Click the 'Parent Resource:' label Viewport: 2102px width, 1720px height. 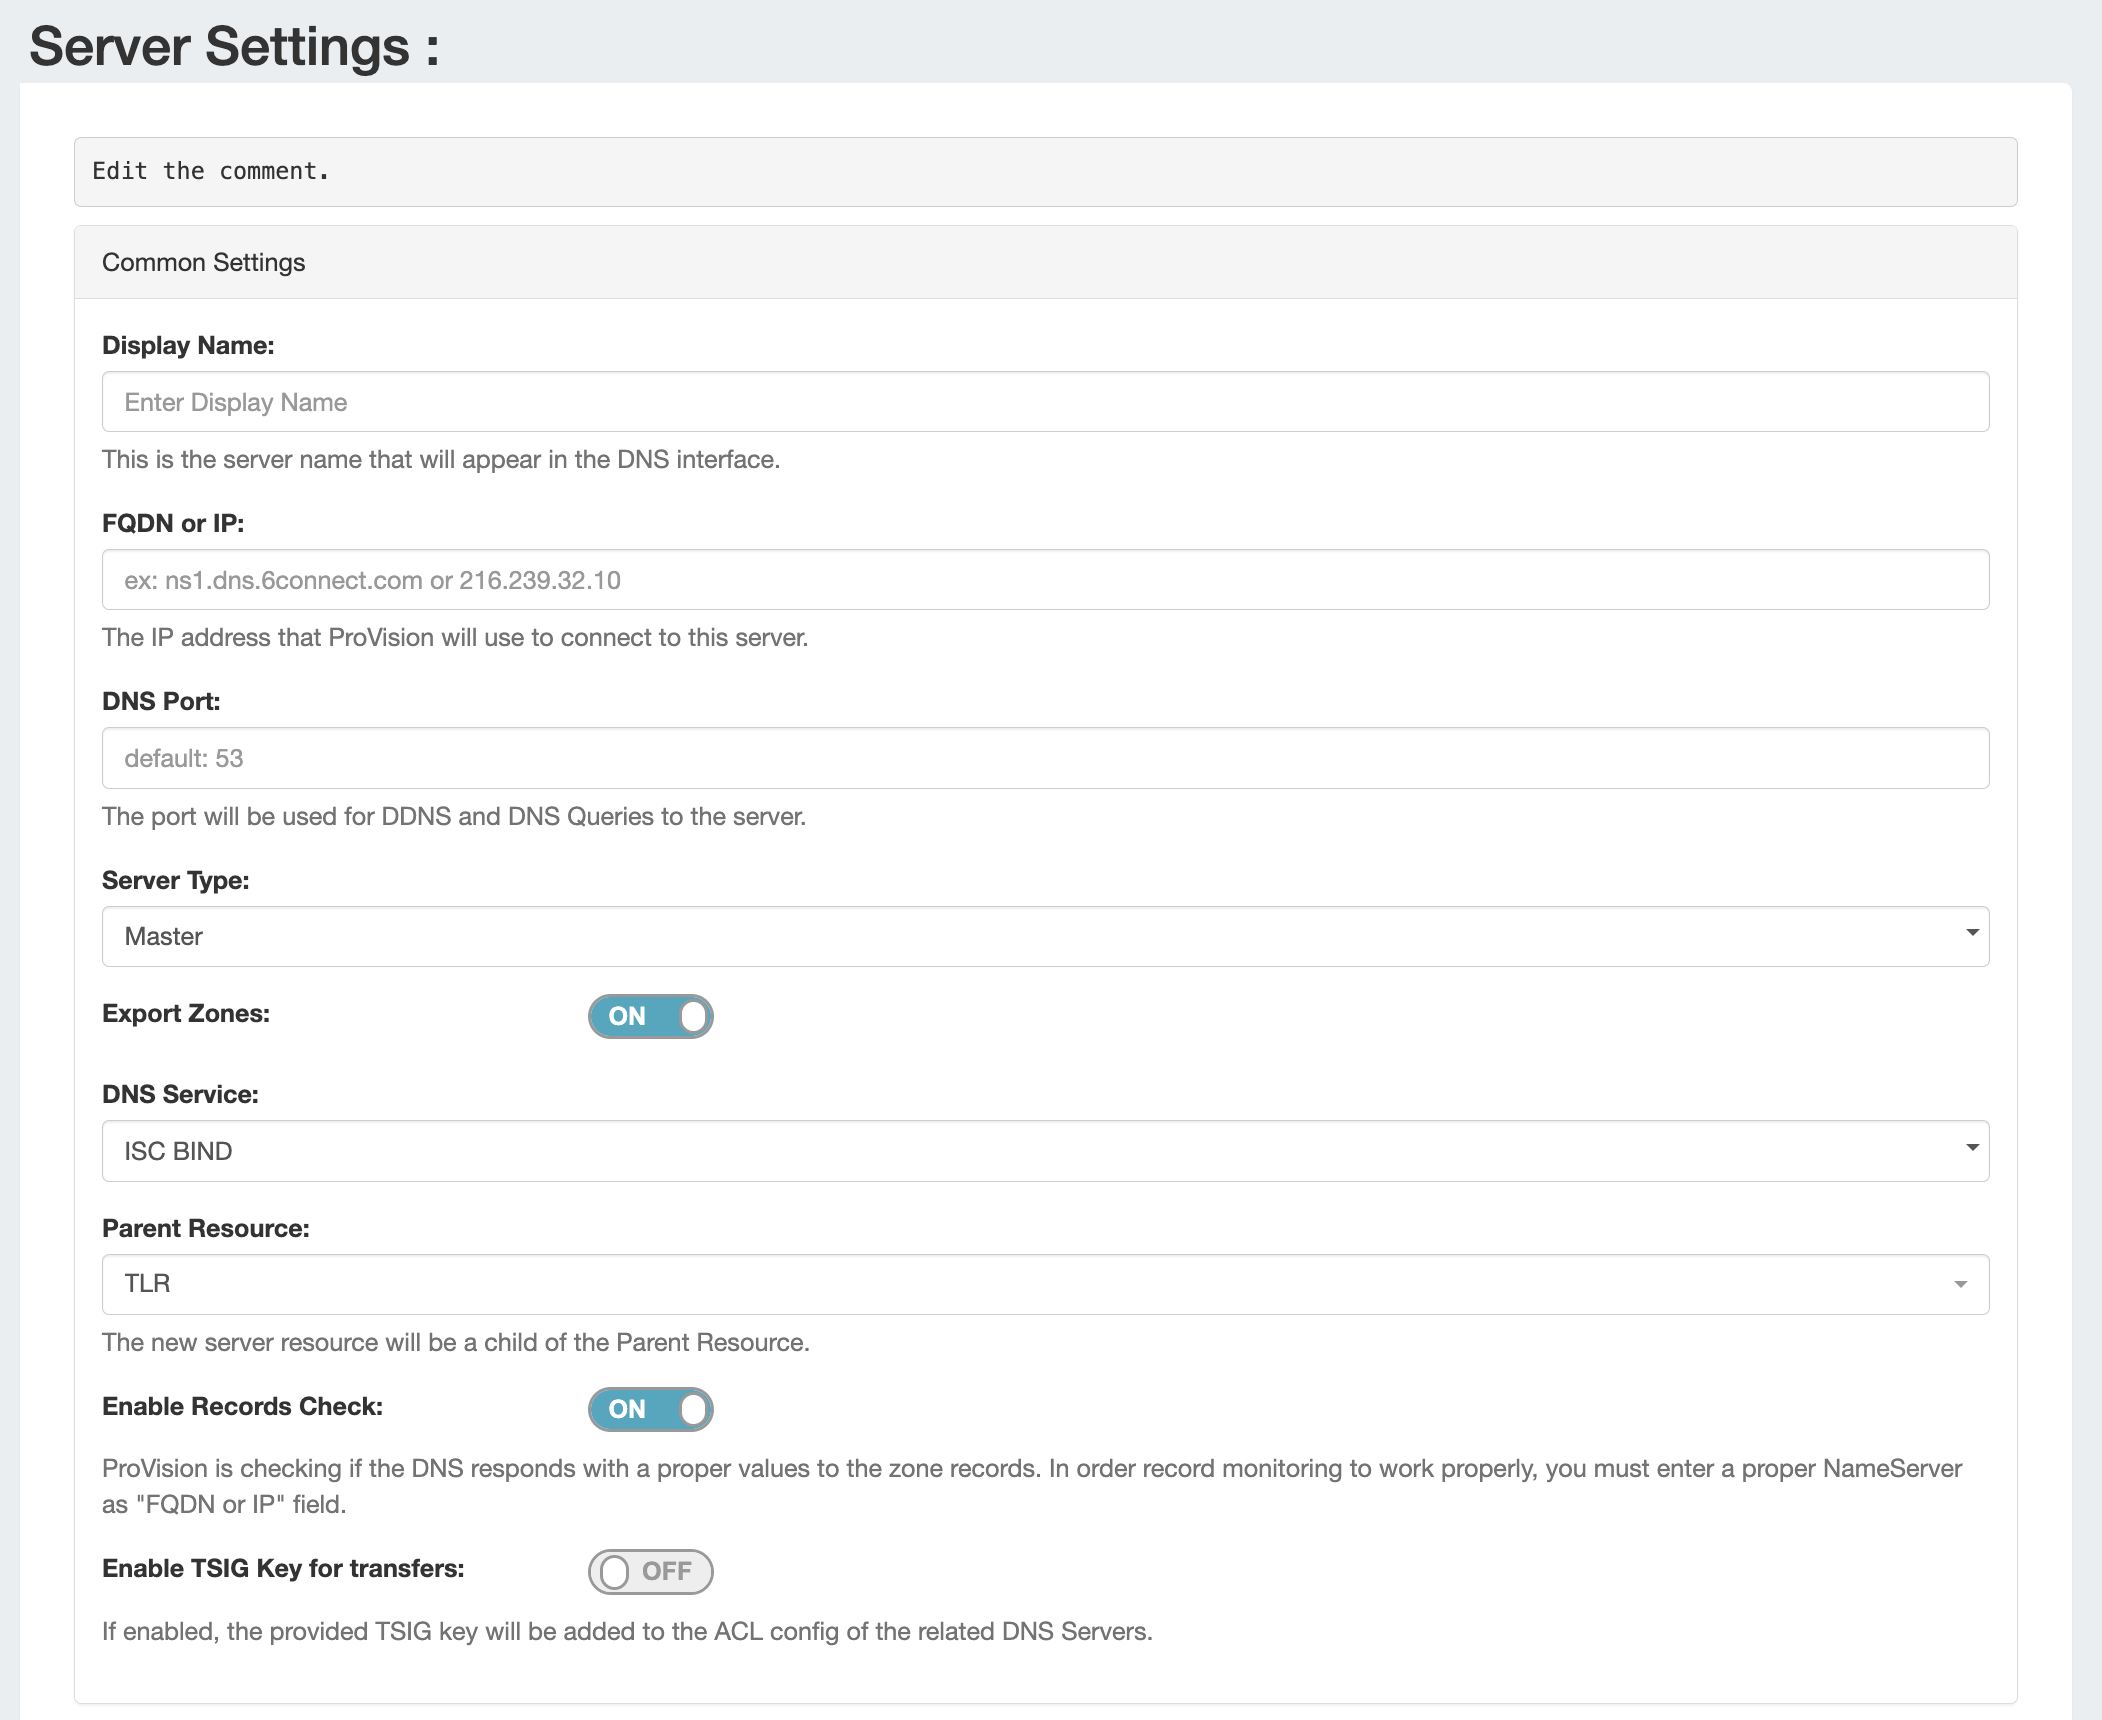(x=206, y=1228)
